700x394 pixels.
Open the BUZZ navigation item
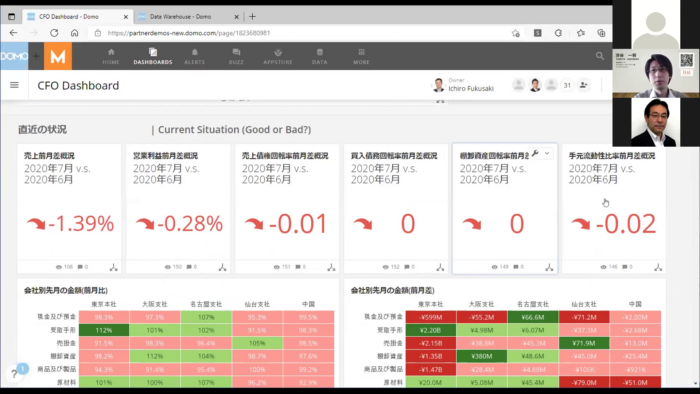click(236, 57)
